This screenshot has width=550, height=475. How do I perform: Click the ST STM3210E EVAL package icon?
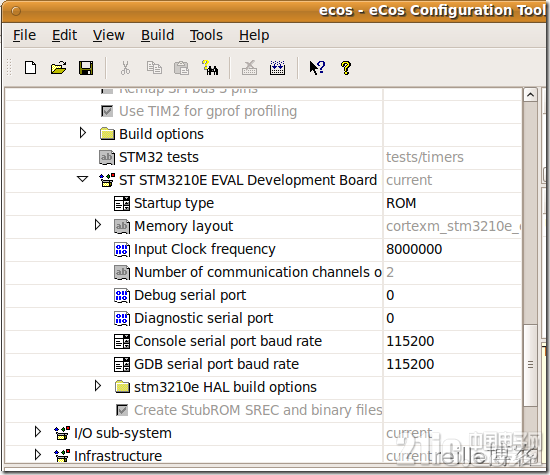[107, 180]
